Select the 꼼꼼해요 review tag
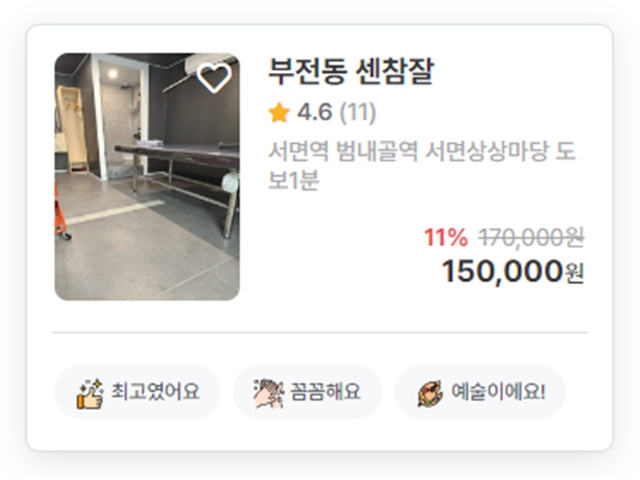Screen dimensions: 640x480 coord(307,392)
